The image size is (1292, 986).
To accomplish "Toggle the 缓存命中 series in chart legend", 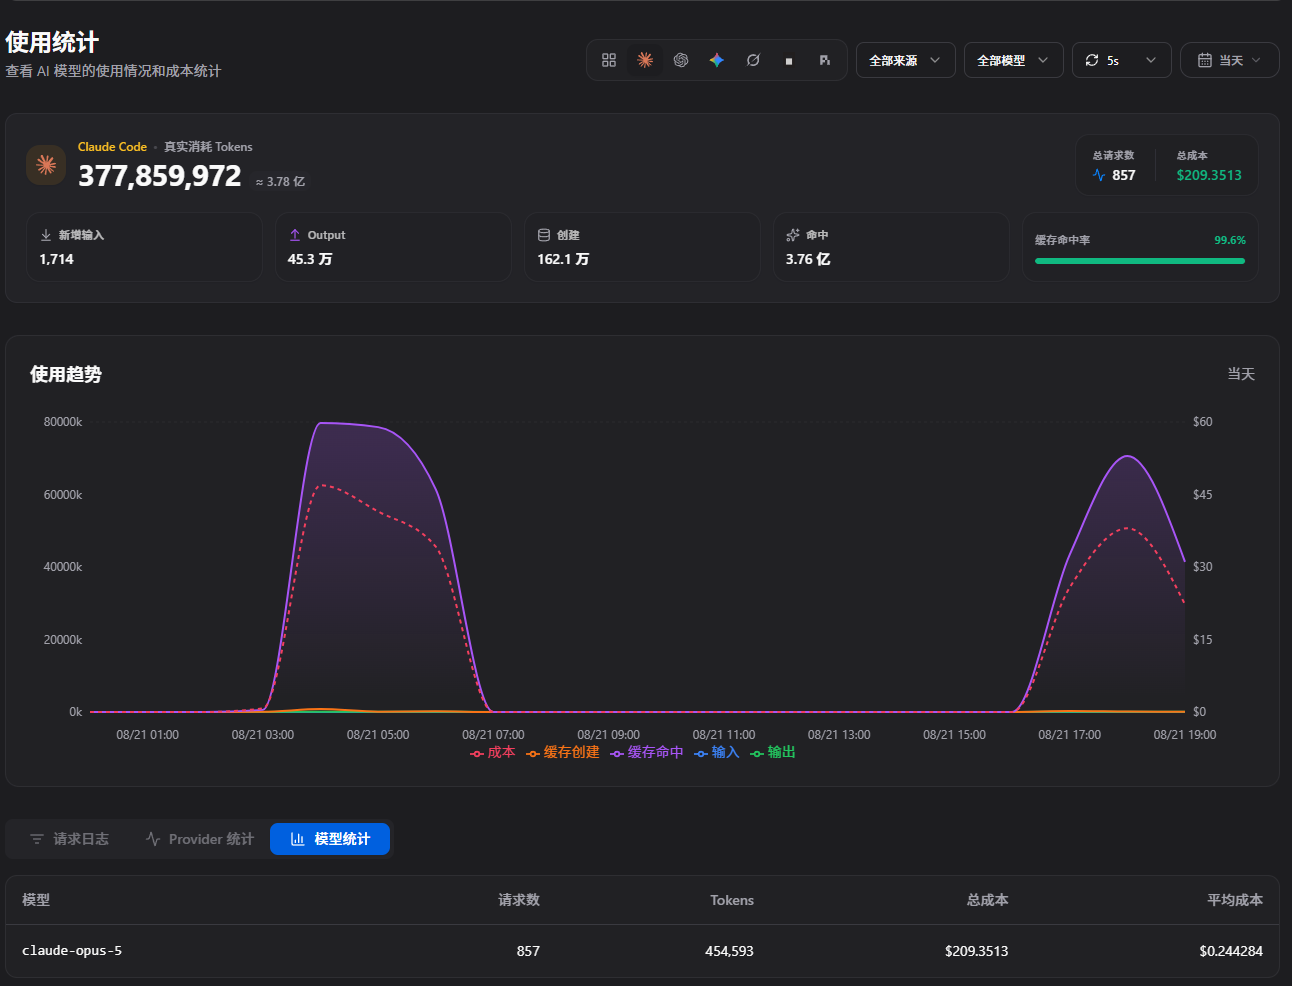I will click(647, 752).
